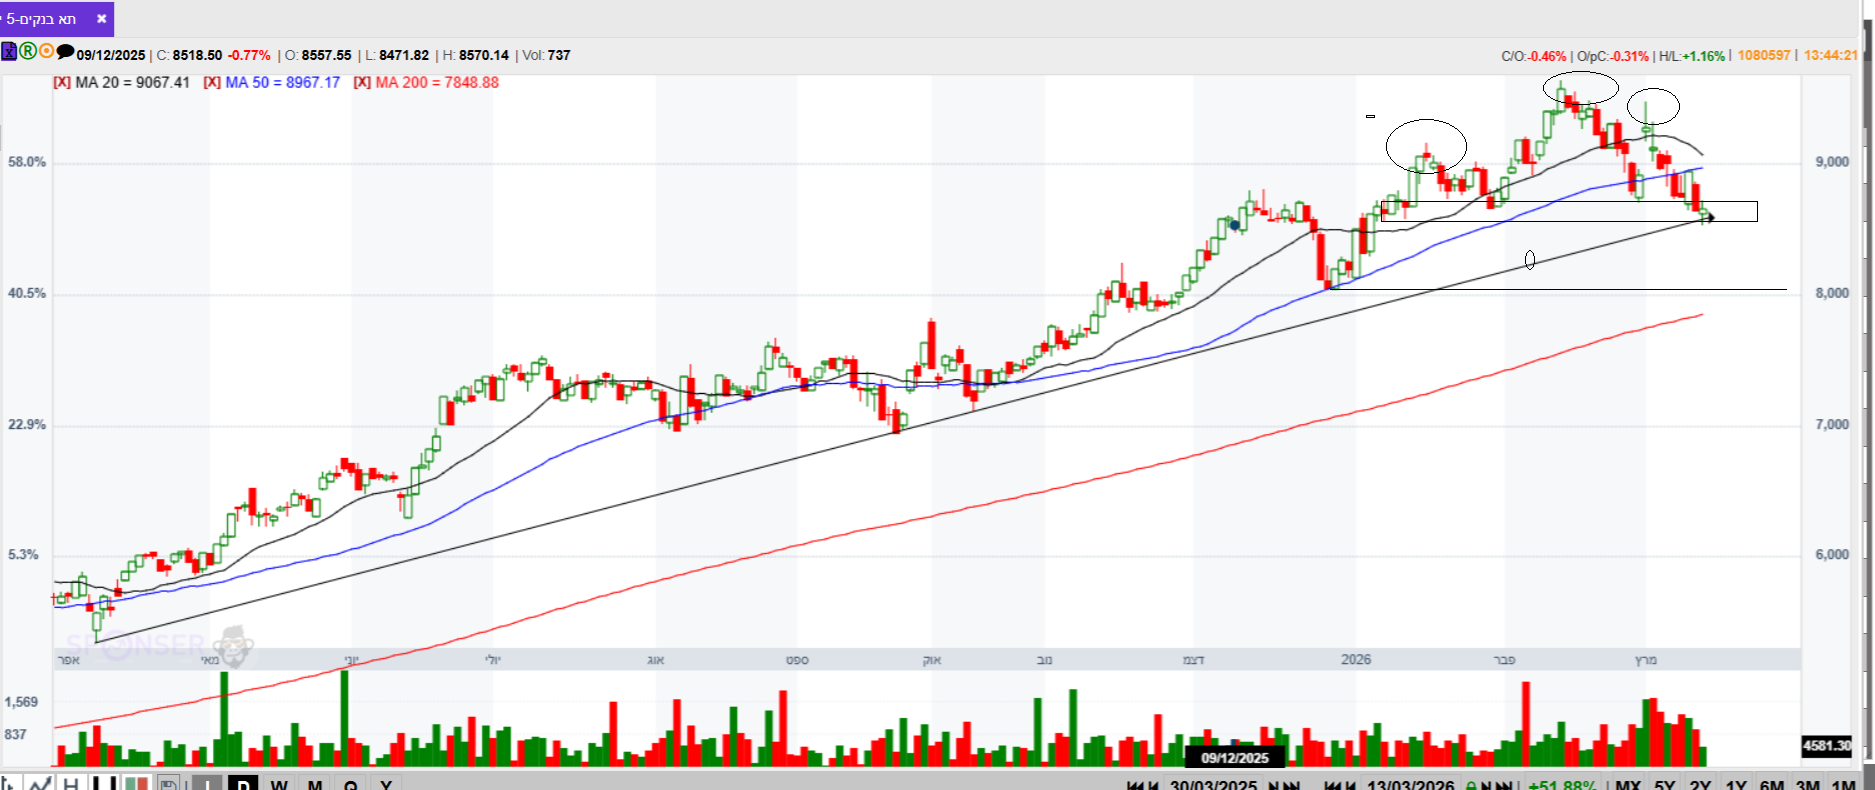Set chart range to MX
Viewport: 1875px width, 790px height.
point(1628,785)
